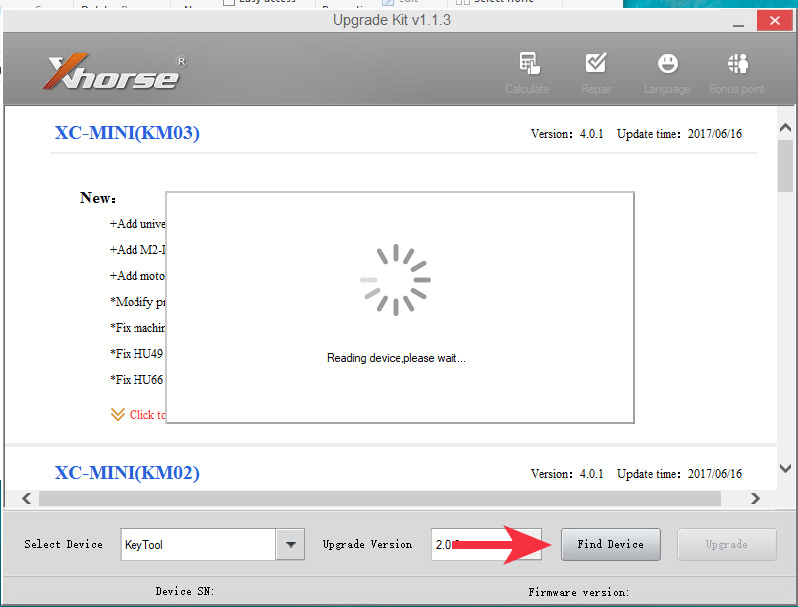The height and width of the screenshot is (607, 798).
Task: Click the 'New:' changelog heading
Action: (x=98, y=198)
